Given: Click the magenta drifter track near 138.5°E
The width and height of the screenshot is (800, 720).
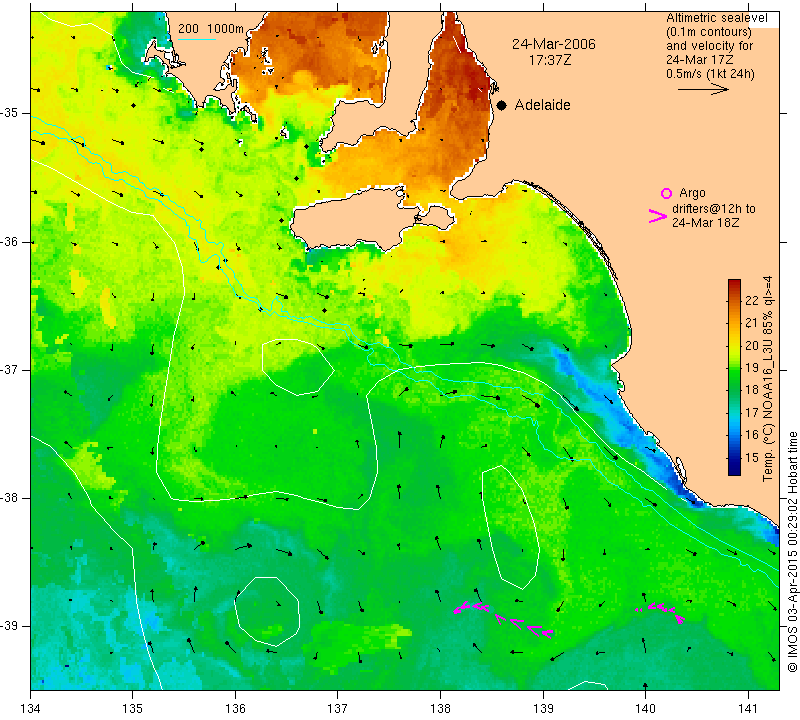Looking at the screenshot, I should pos(504,619).
